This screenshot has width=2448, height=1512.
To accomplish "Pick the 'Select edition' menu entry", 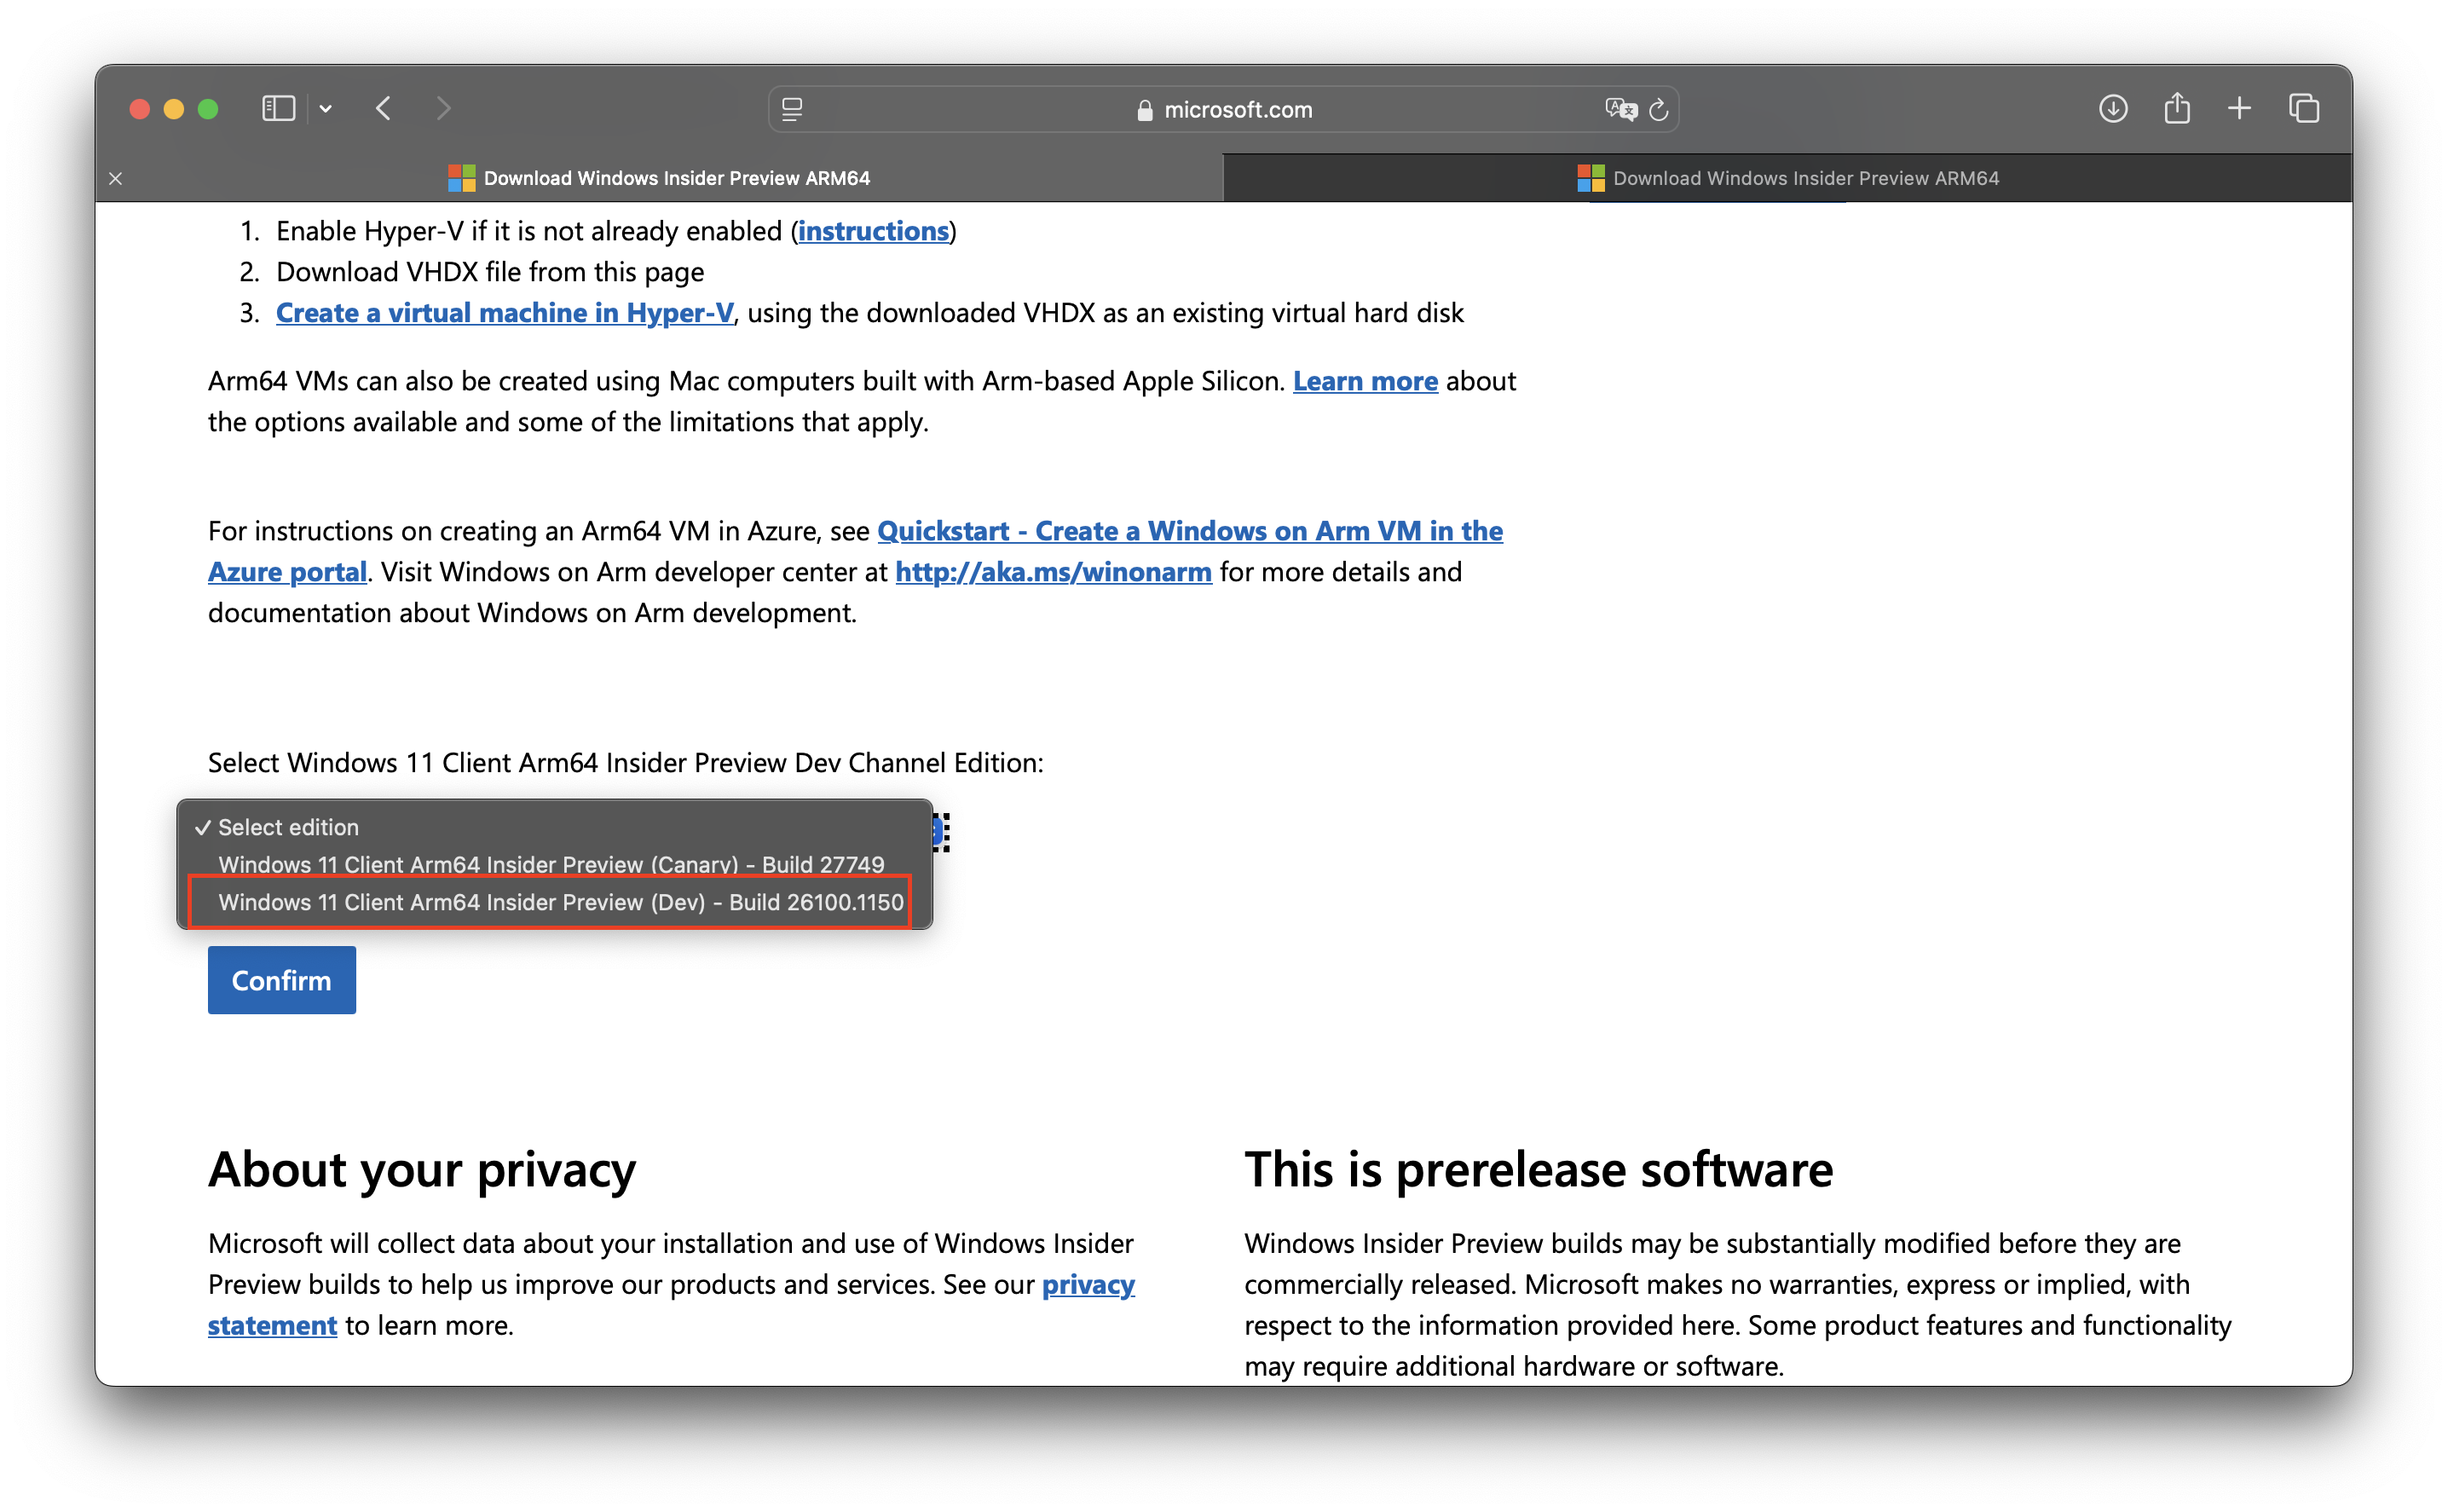I will pos(288,827).
